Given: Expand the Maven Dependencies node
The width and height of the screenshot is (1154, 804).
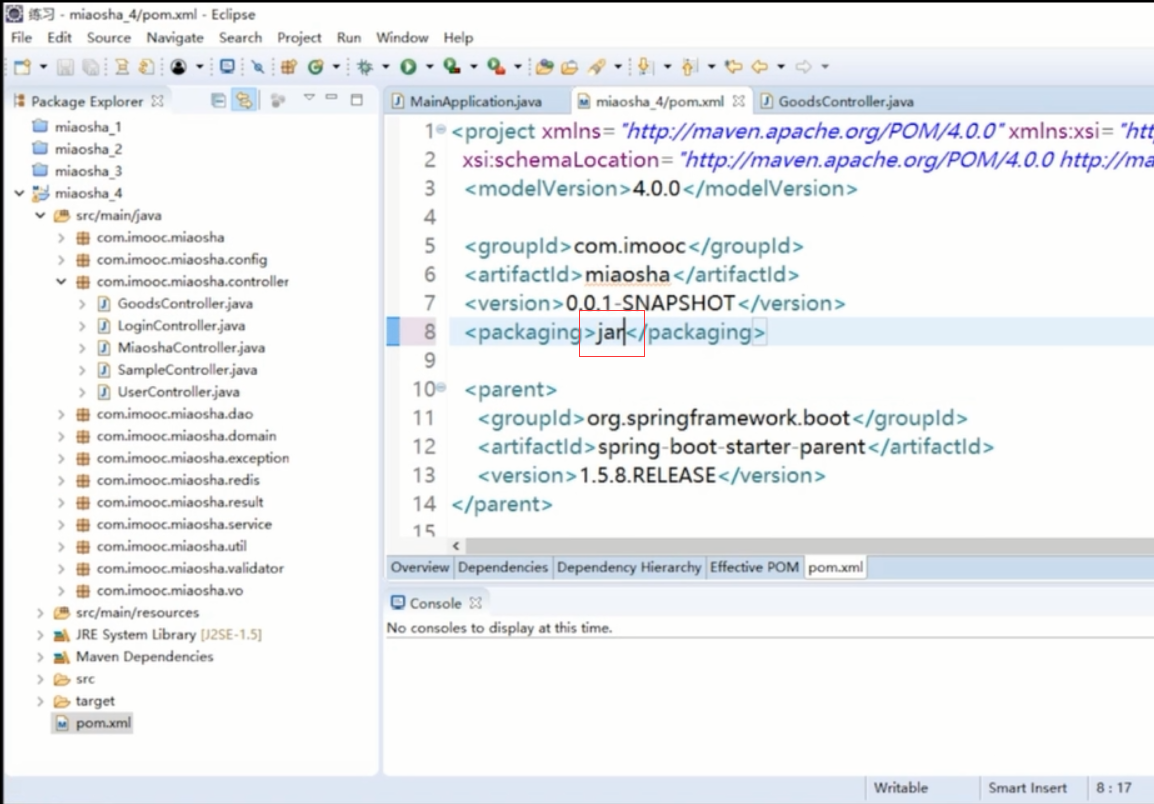Looking at the screenshot, I should point(40,657).
